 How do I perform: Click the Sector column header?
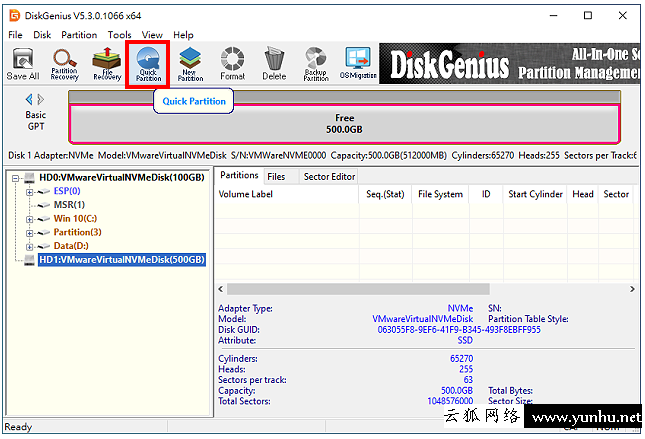coord(616,194)
